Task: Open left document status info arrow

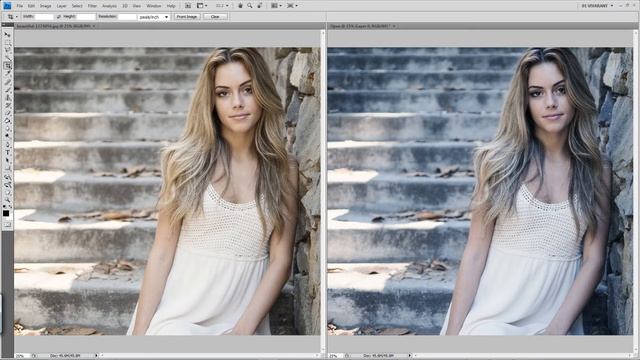Action: [96, 356]
